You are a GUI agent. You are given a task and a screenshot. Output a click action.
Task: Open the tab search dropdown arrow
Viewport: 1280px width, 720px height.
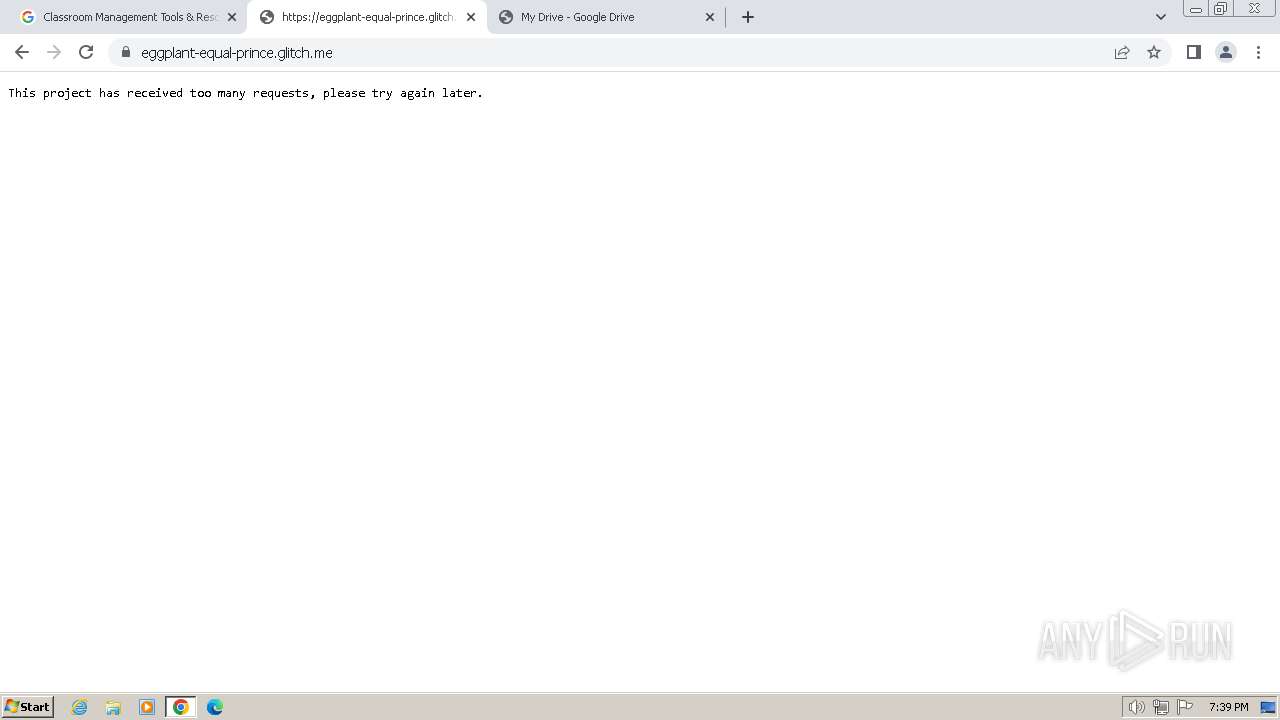click(x=1161, y=17)
